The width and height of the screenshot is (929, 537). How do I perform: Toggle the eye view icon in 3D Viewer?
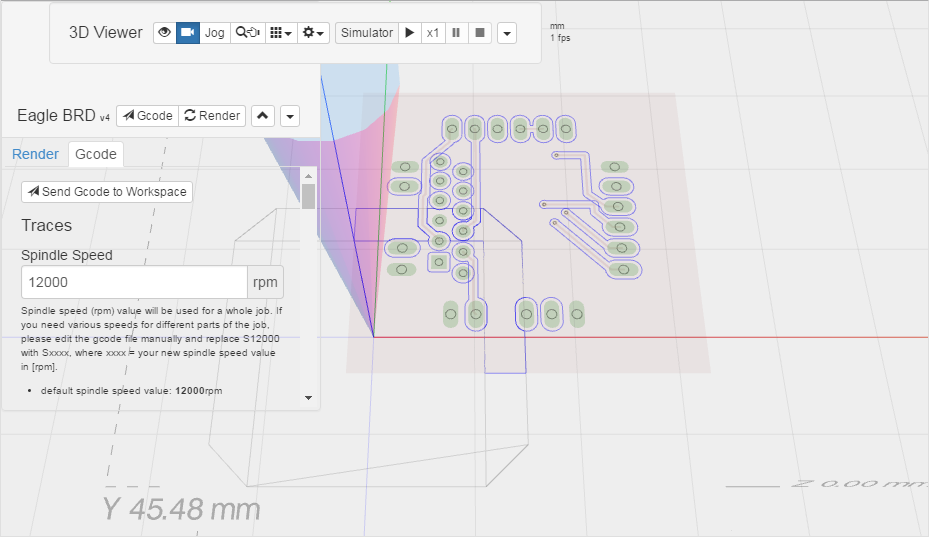point(165,33)
